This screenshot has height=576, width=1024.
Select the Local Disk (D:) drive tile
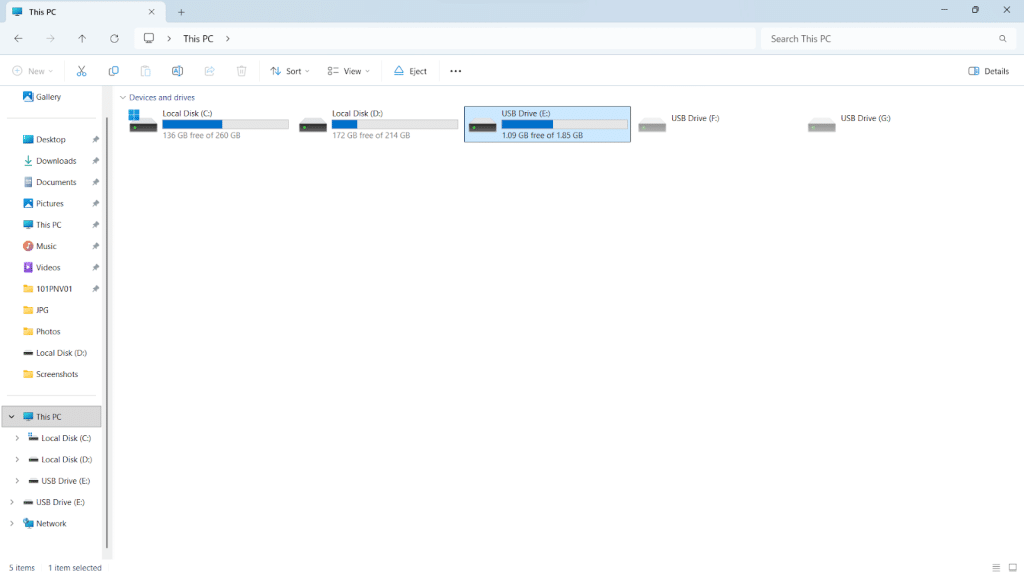pos(379,124)
